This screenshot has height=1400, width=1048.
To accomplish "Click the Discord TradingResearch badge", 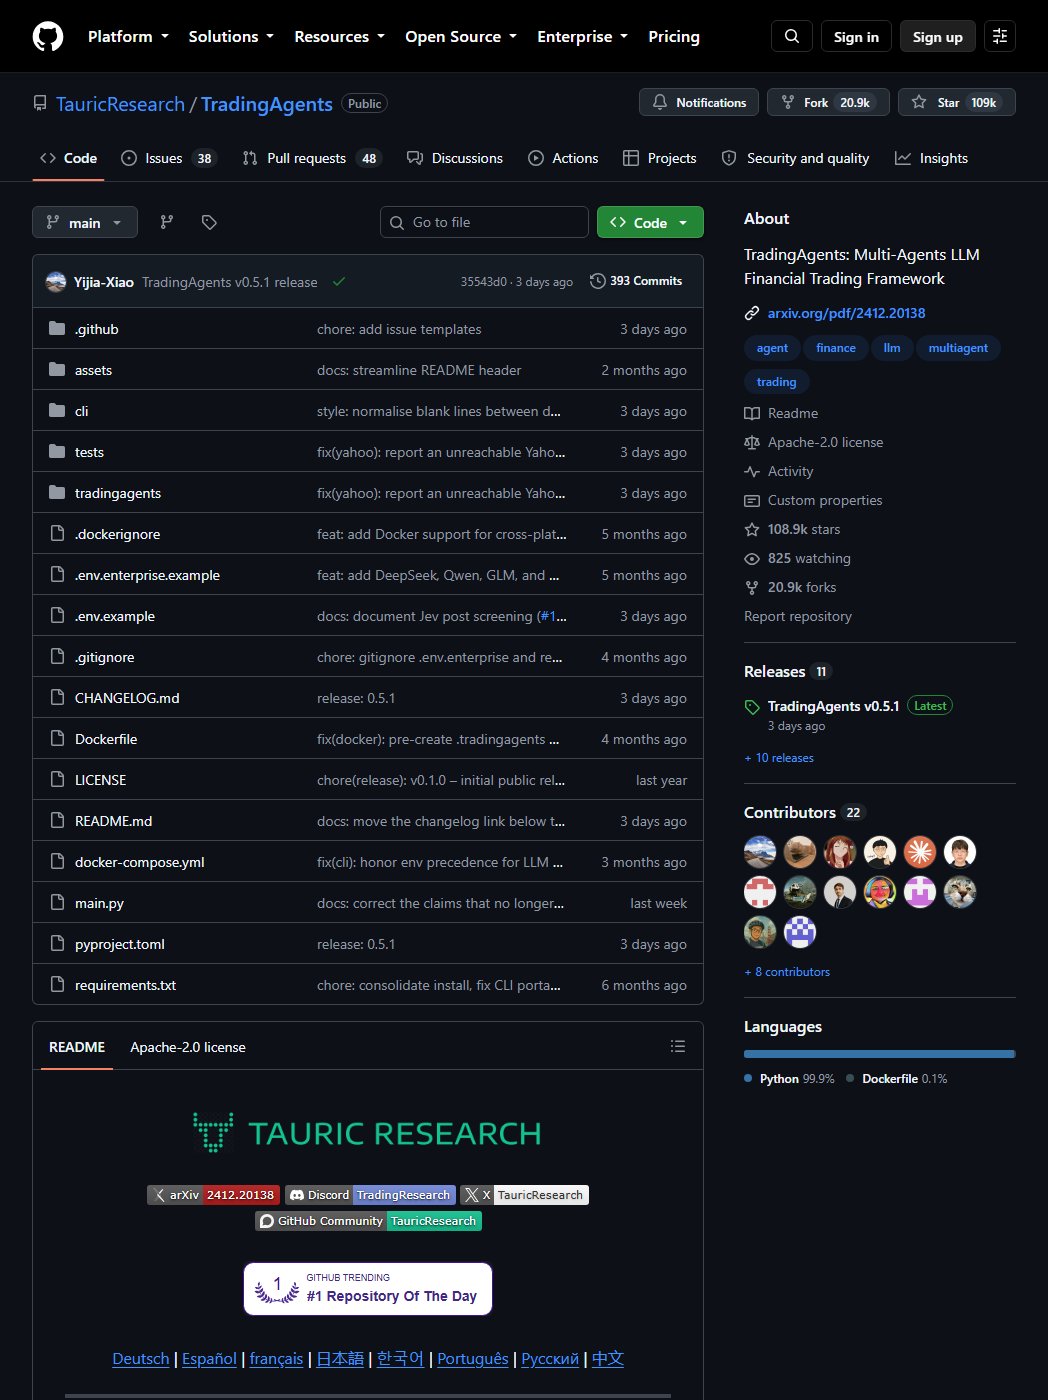I will point(370,1195).
